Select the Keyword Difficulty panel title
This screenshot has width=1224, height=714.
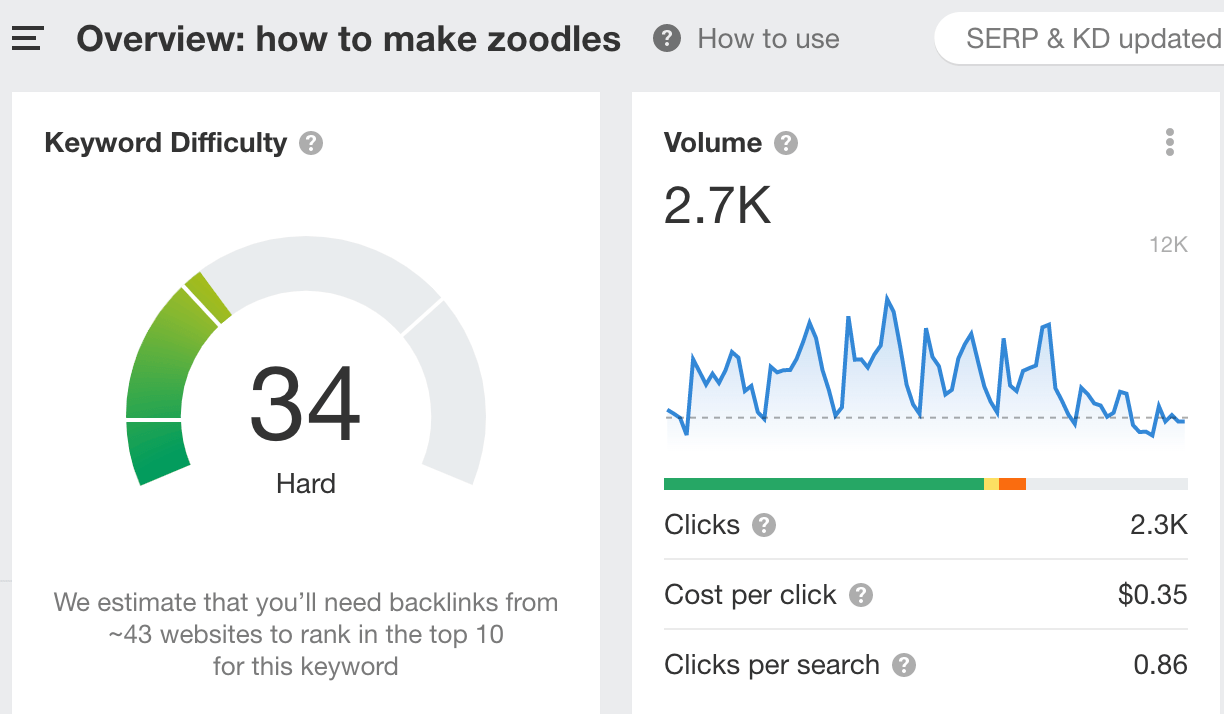click(165, 143)
